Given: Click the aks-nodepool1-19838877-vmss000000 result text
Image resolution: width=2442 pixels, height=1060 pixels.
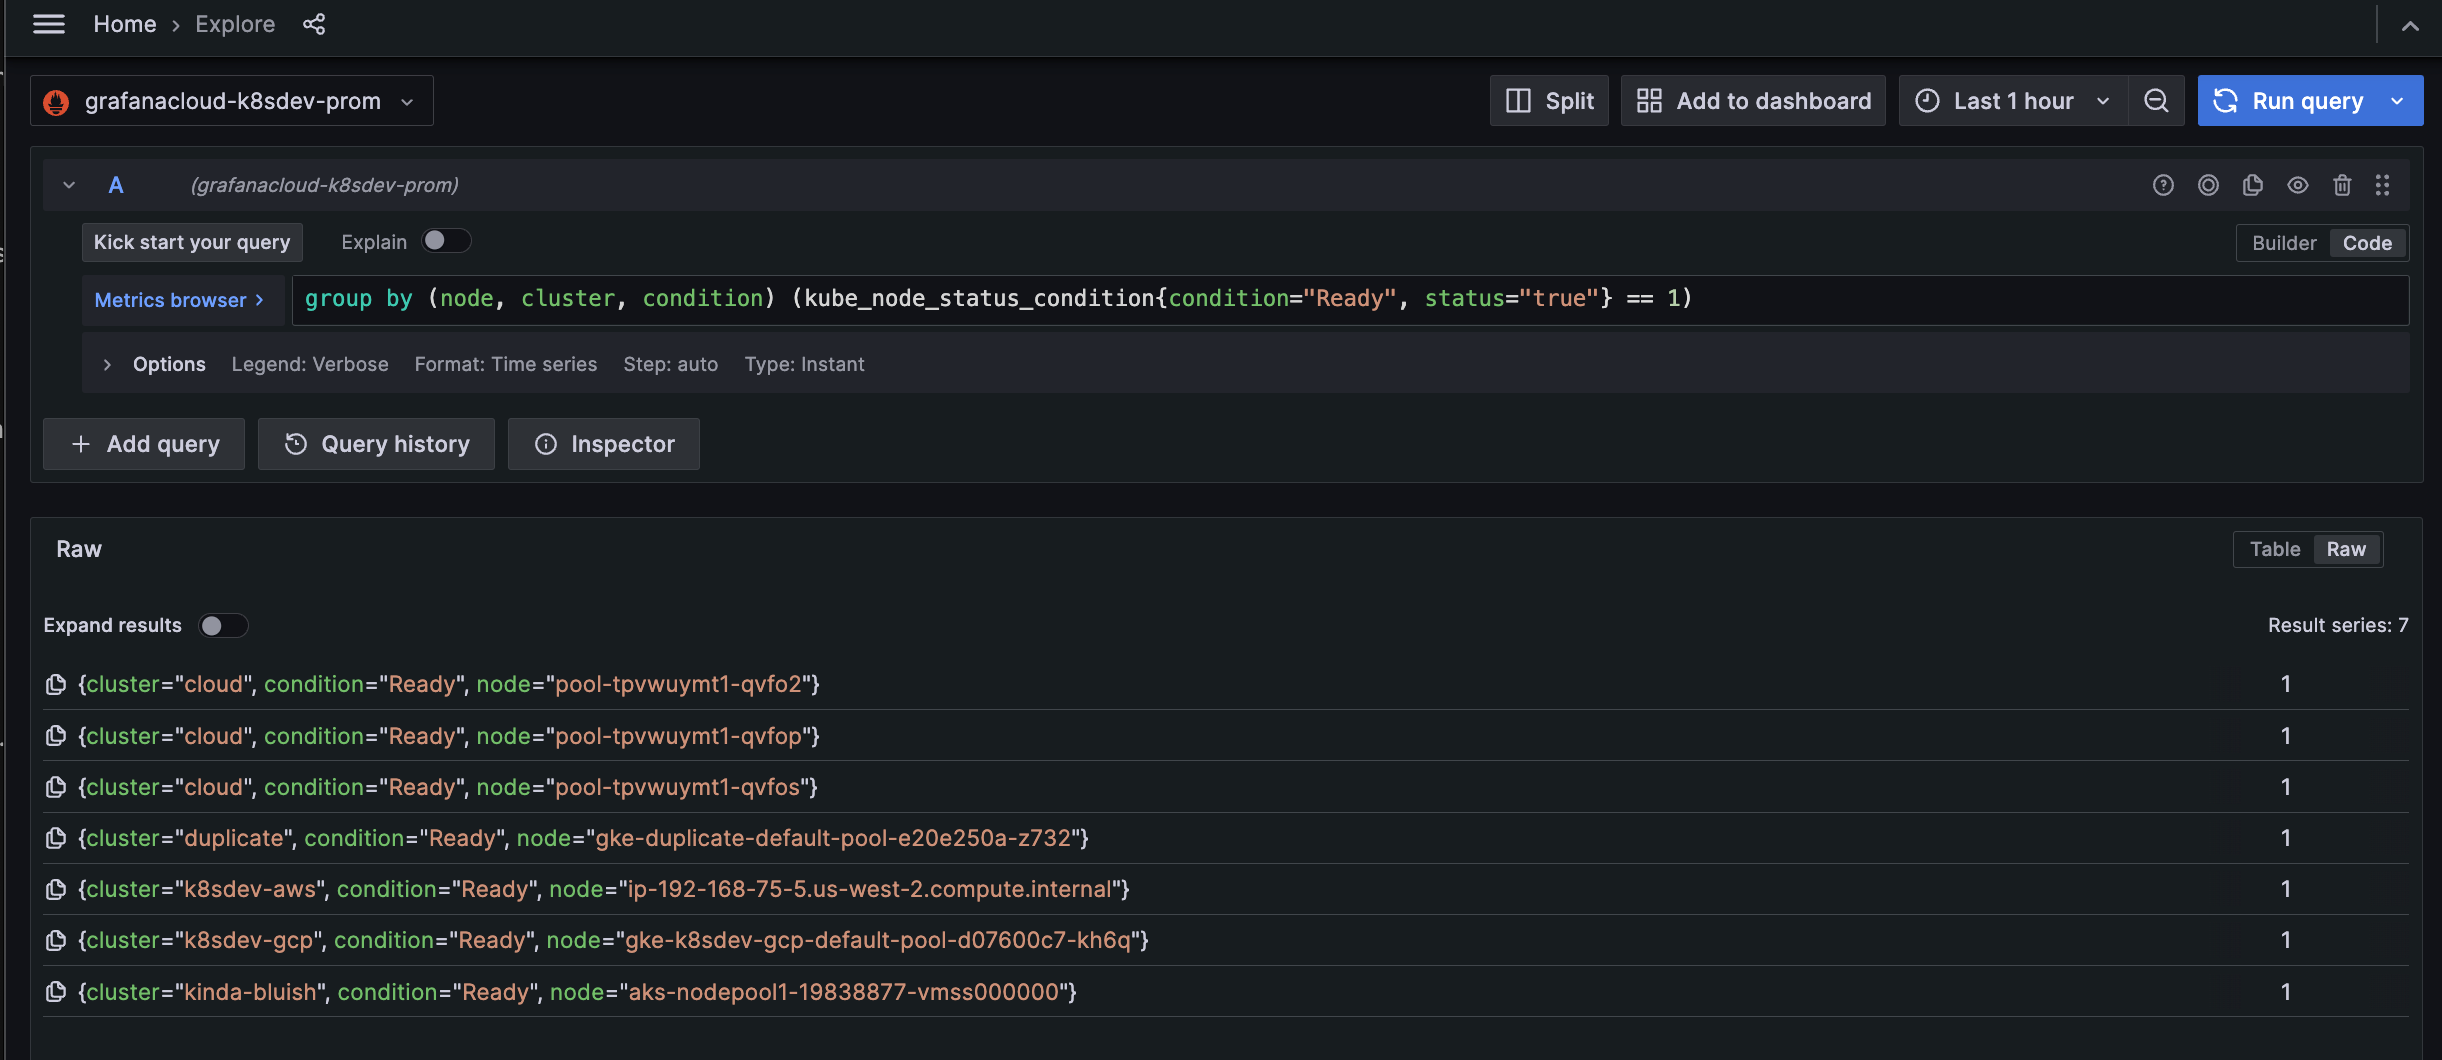Looking at the screenshot, I should (x=843, y=992).
